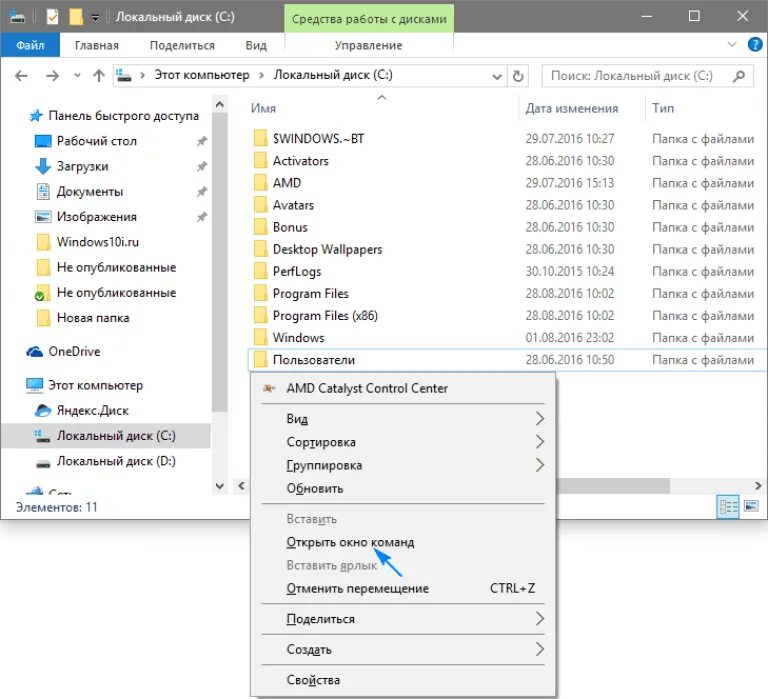
Task: Open the quick access toolbar customize arrow
Action: tap(96, 18)
